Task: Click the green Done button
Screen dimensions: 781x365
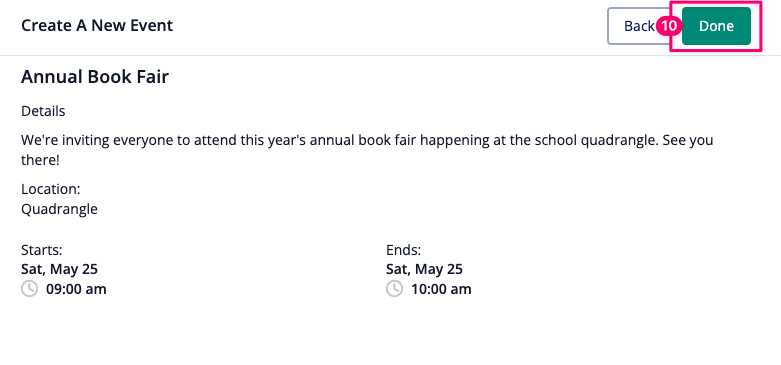Action: [716, 26]
